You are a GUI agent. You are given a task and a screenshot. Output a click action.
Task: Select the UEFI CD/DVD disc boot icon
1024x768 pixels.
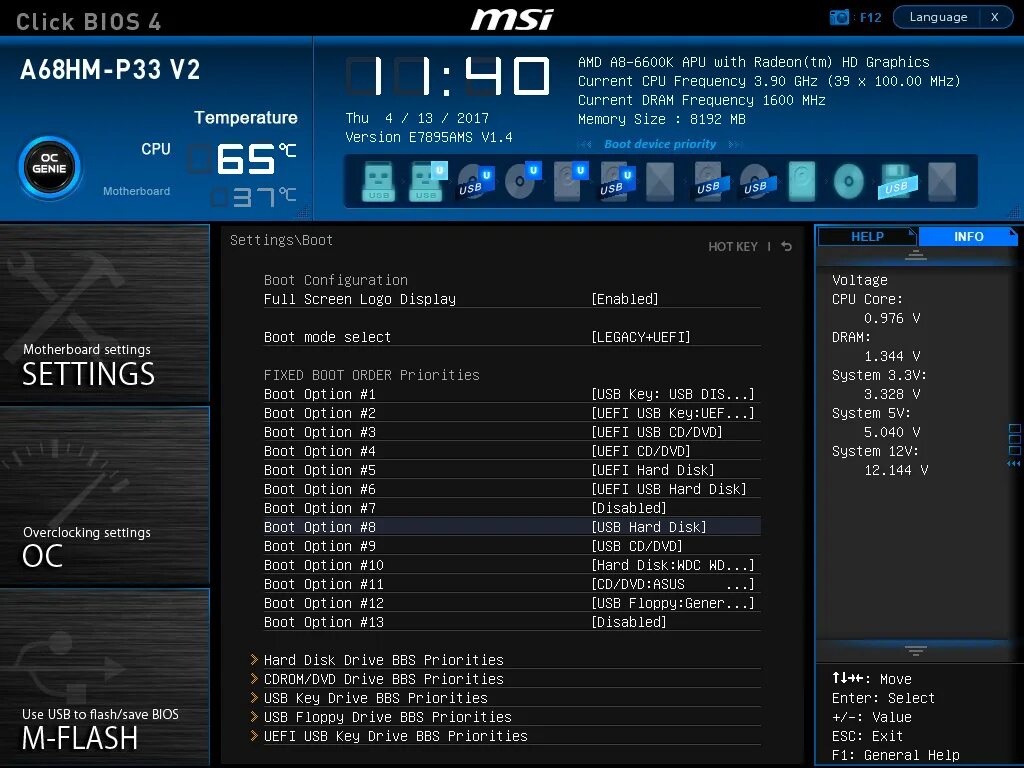[522, 181]
